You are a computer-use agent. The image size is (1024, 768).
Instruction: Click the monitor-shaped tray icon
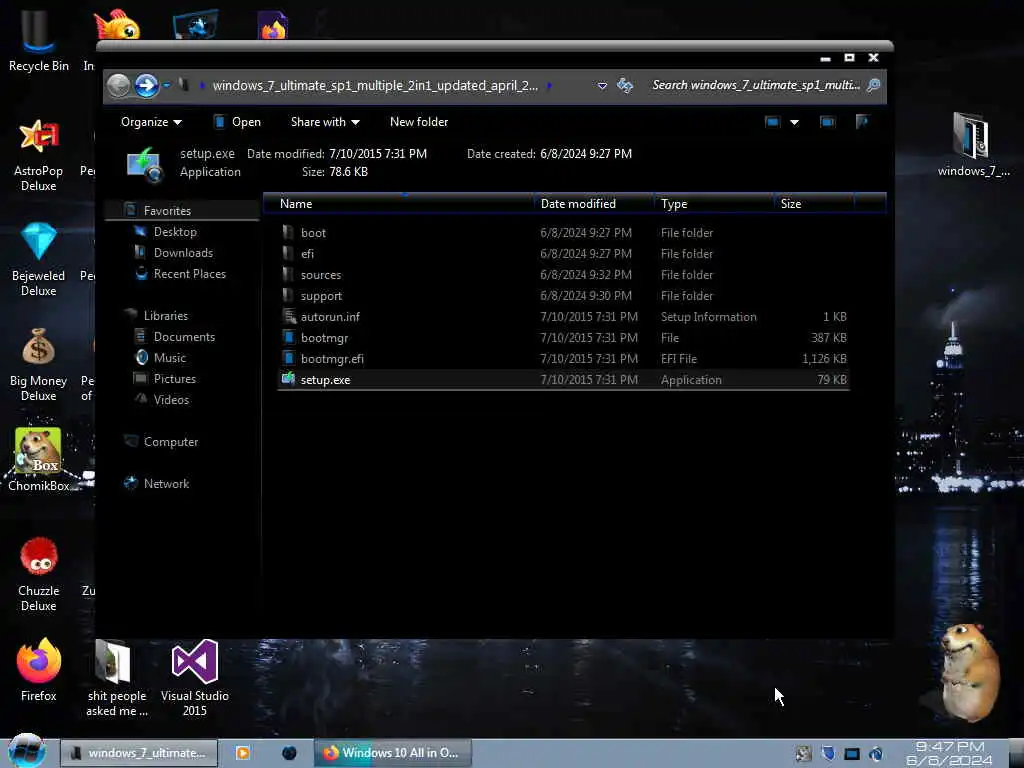click(x=852, y=754)
